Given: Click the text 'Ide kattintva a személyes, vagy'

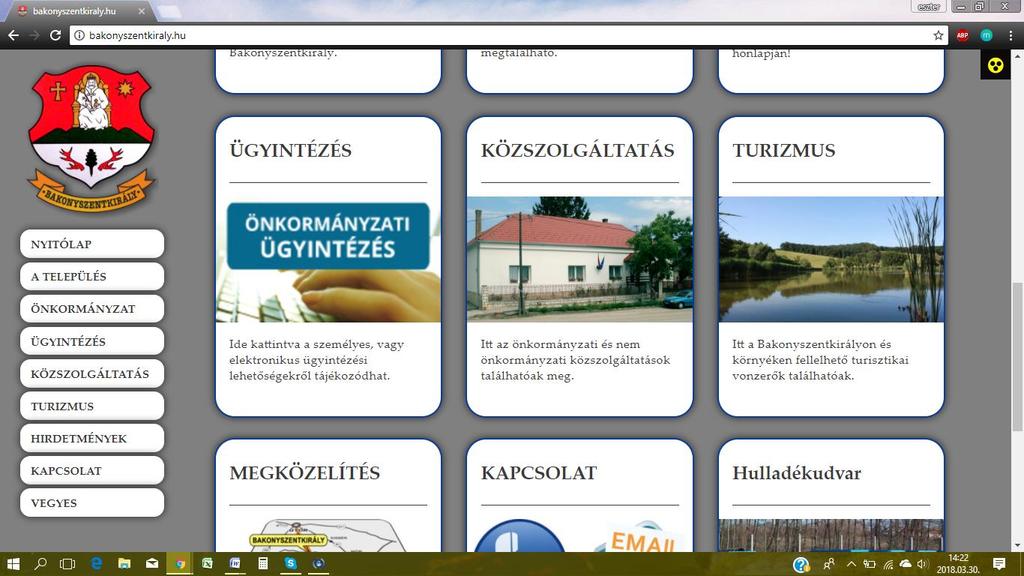Looking at the screenshot, I should (316, 344).
